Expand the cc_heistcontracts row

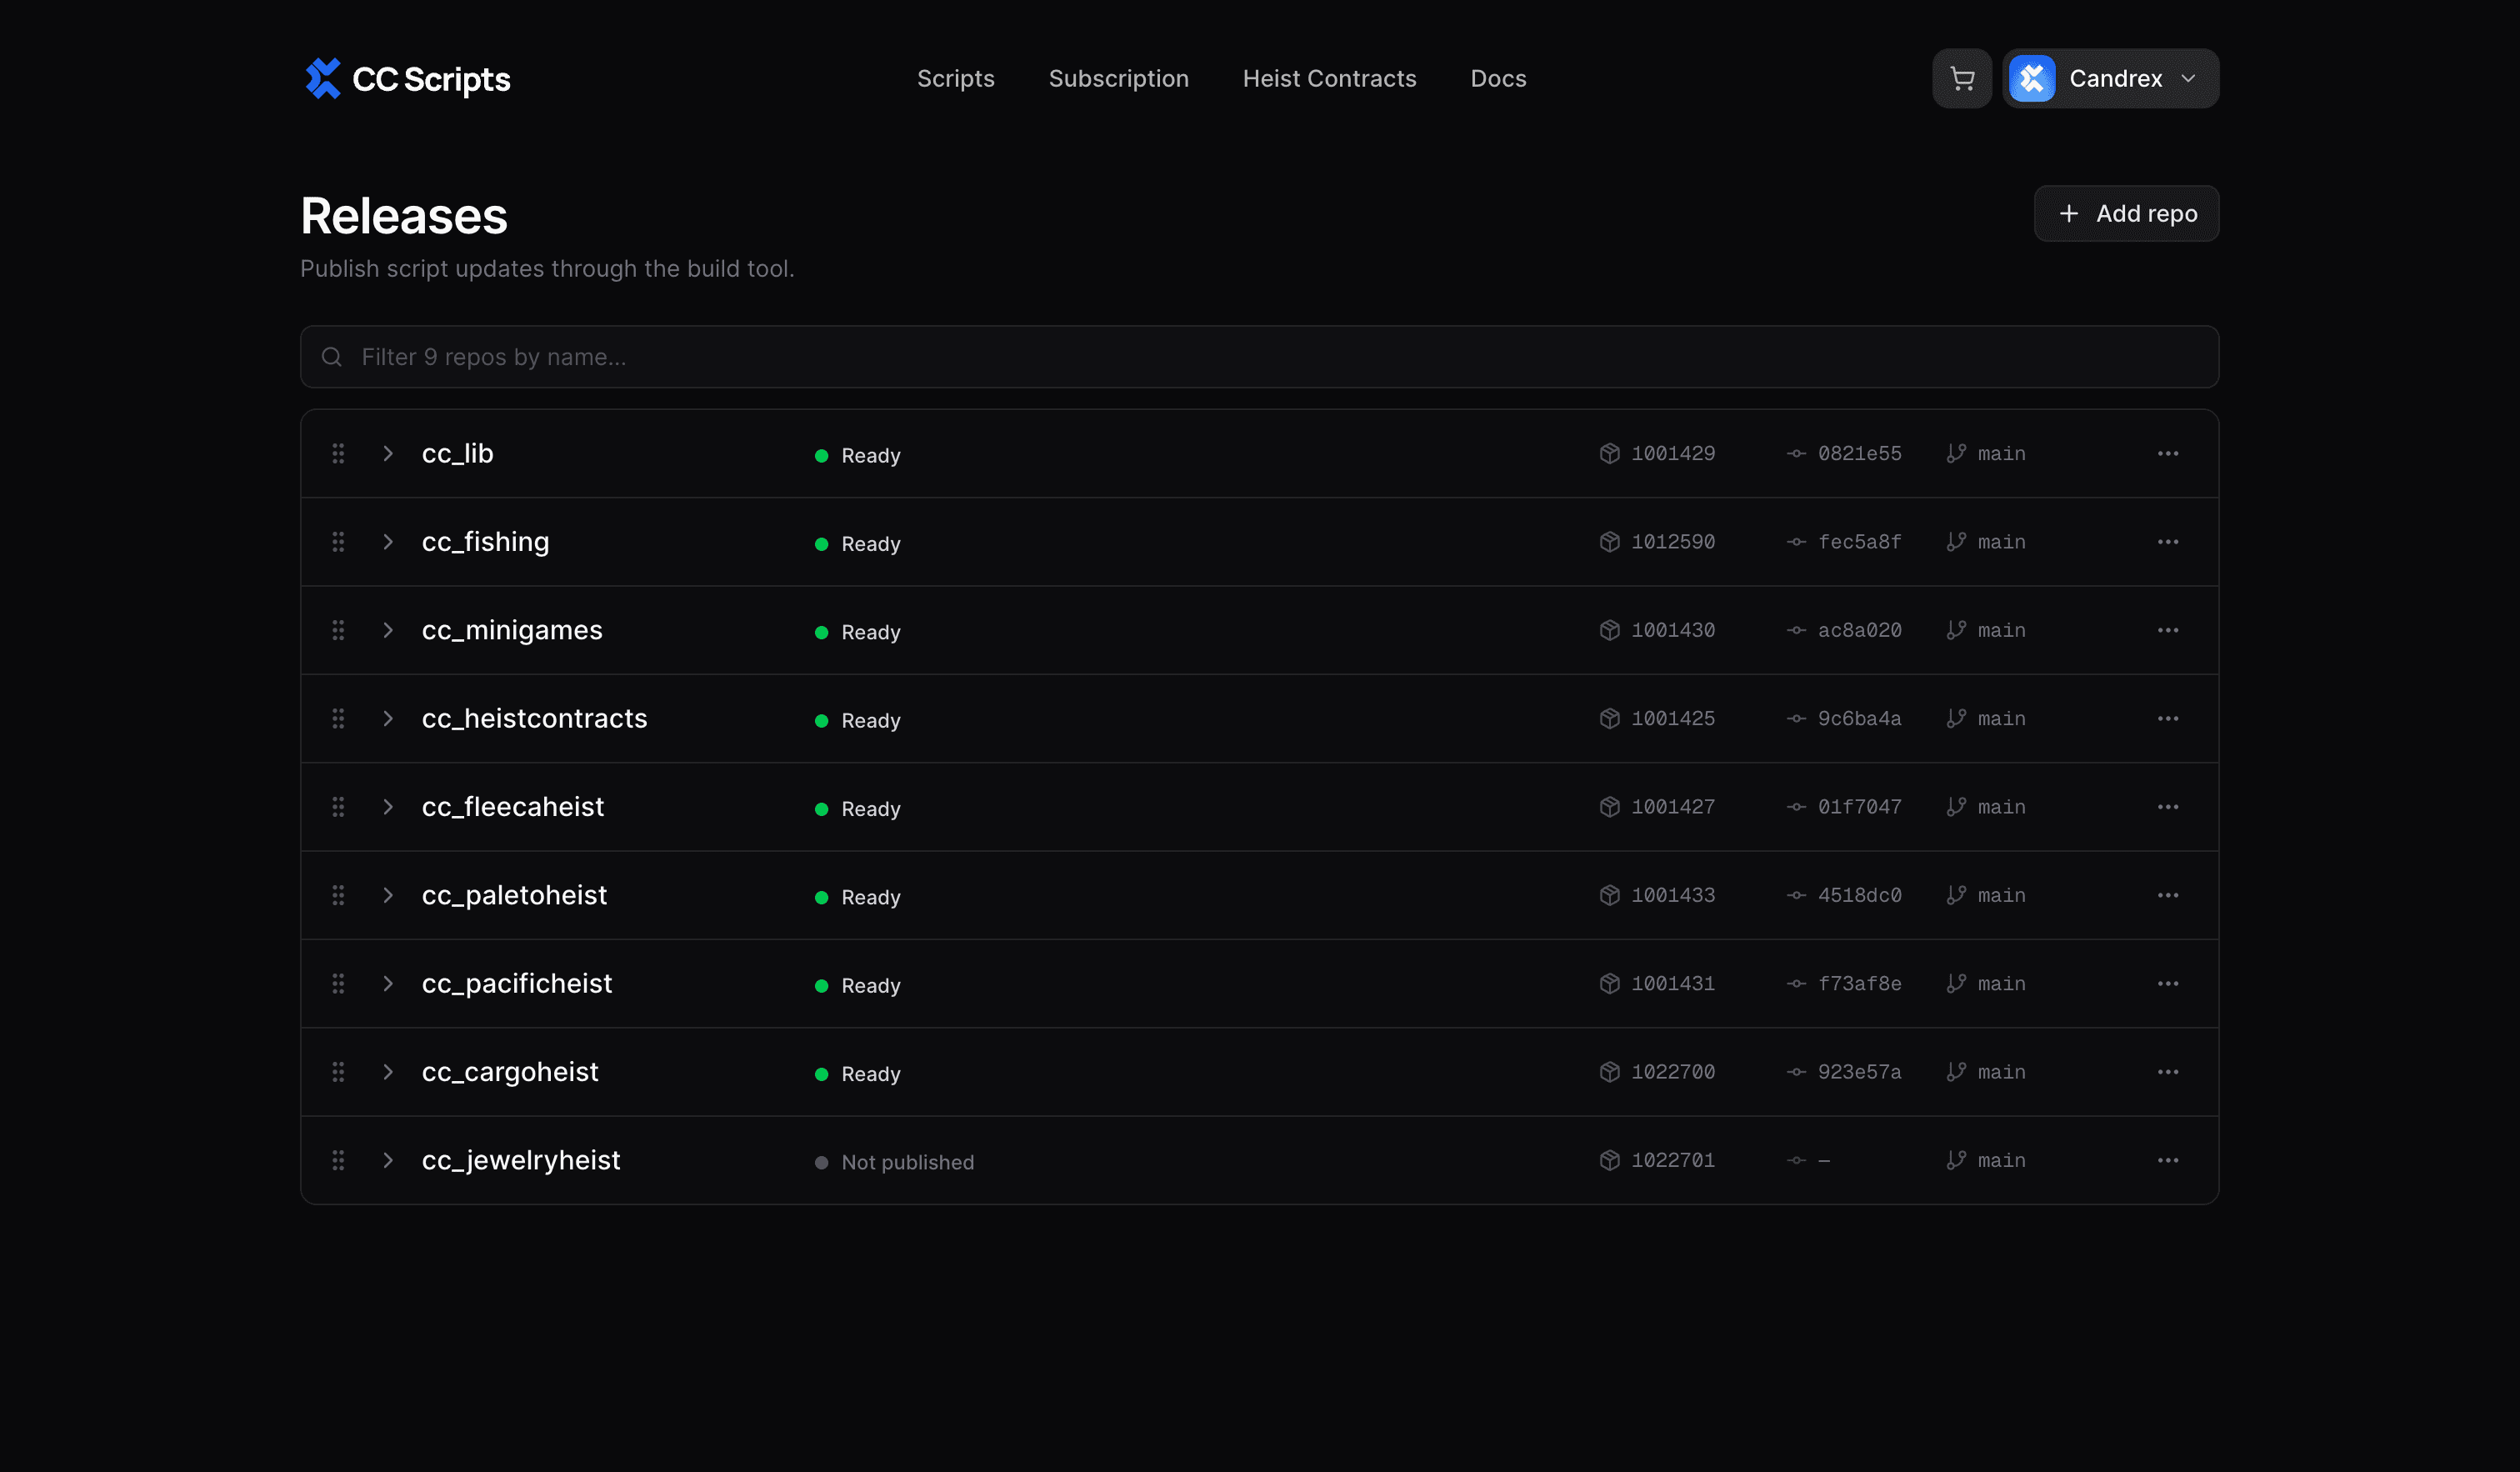click(x=388, y=718)
